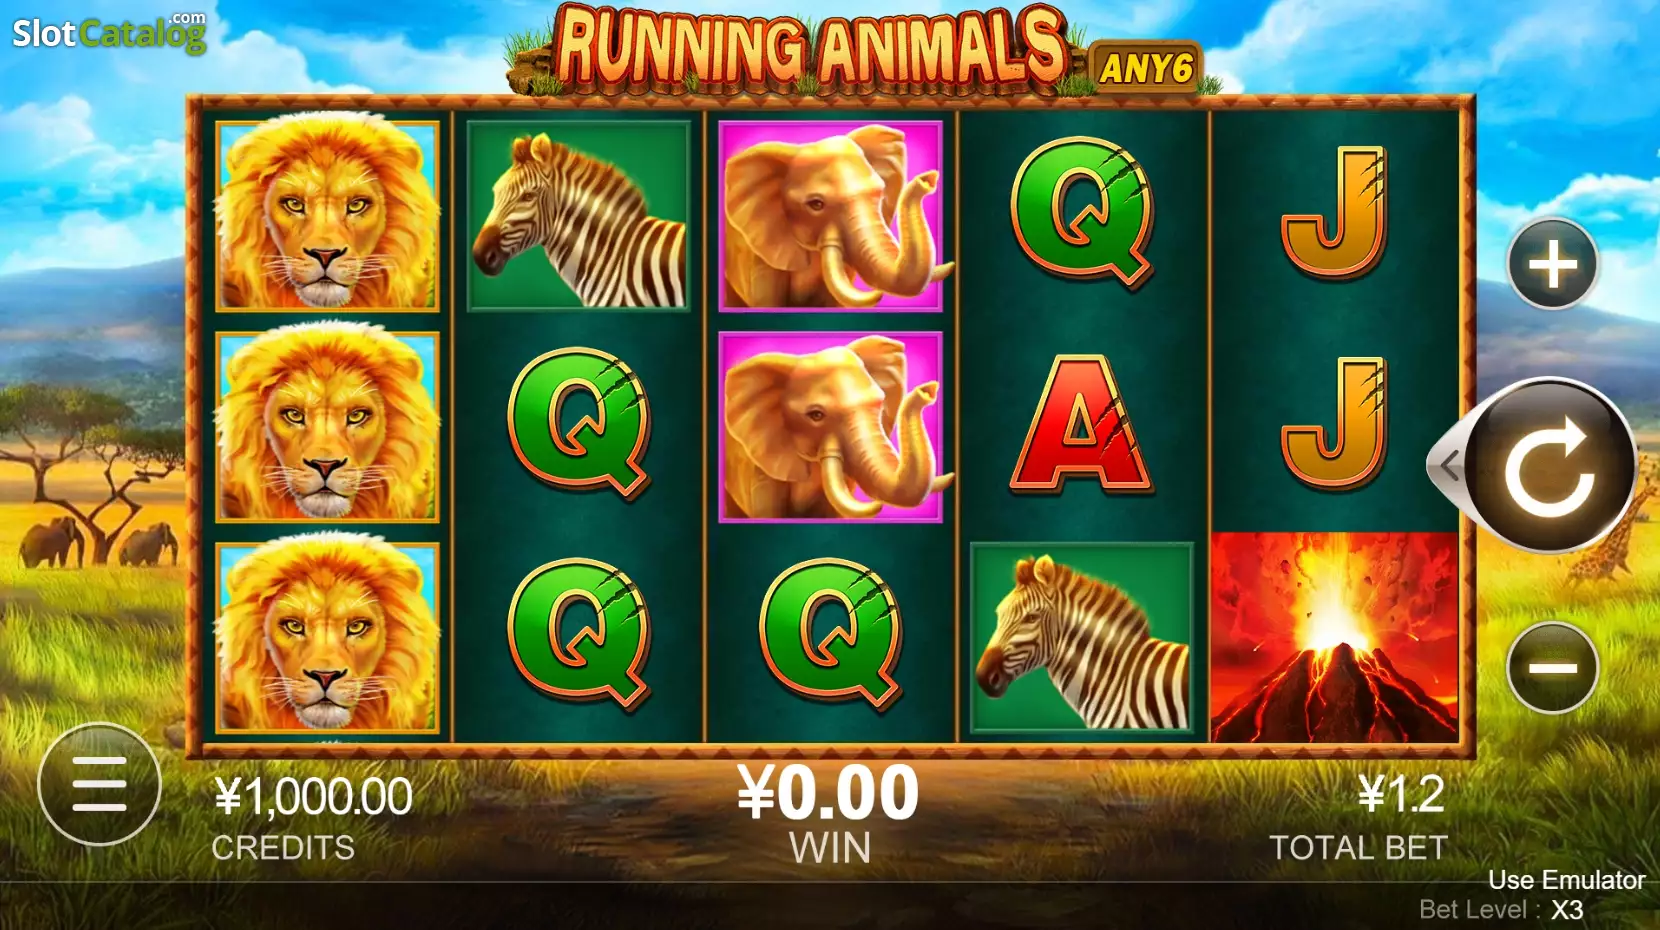The width and height of the screenshot is (1660, 930).
Task: Click the ANY6 badge beside the title
Action: coord(1146,68)
